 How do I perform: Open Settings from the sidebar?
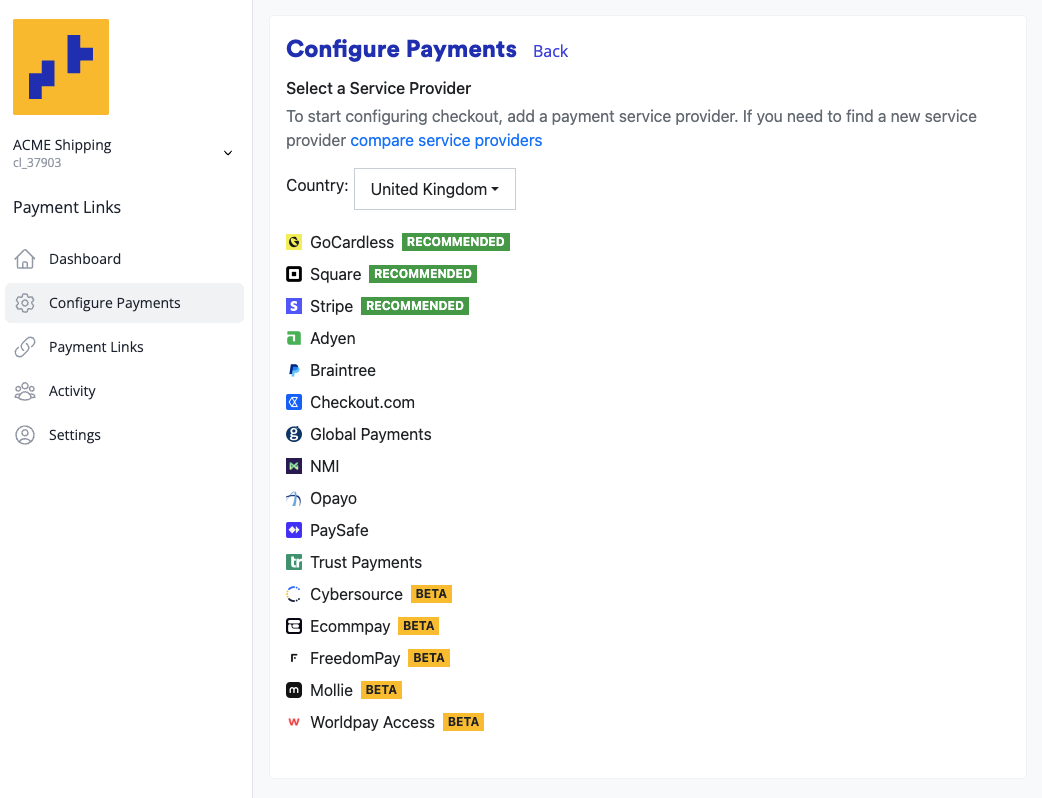coord(75,435)
